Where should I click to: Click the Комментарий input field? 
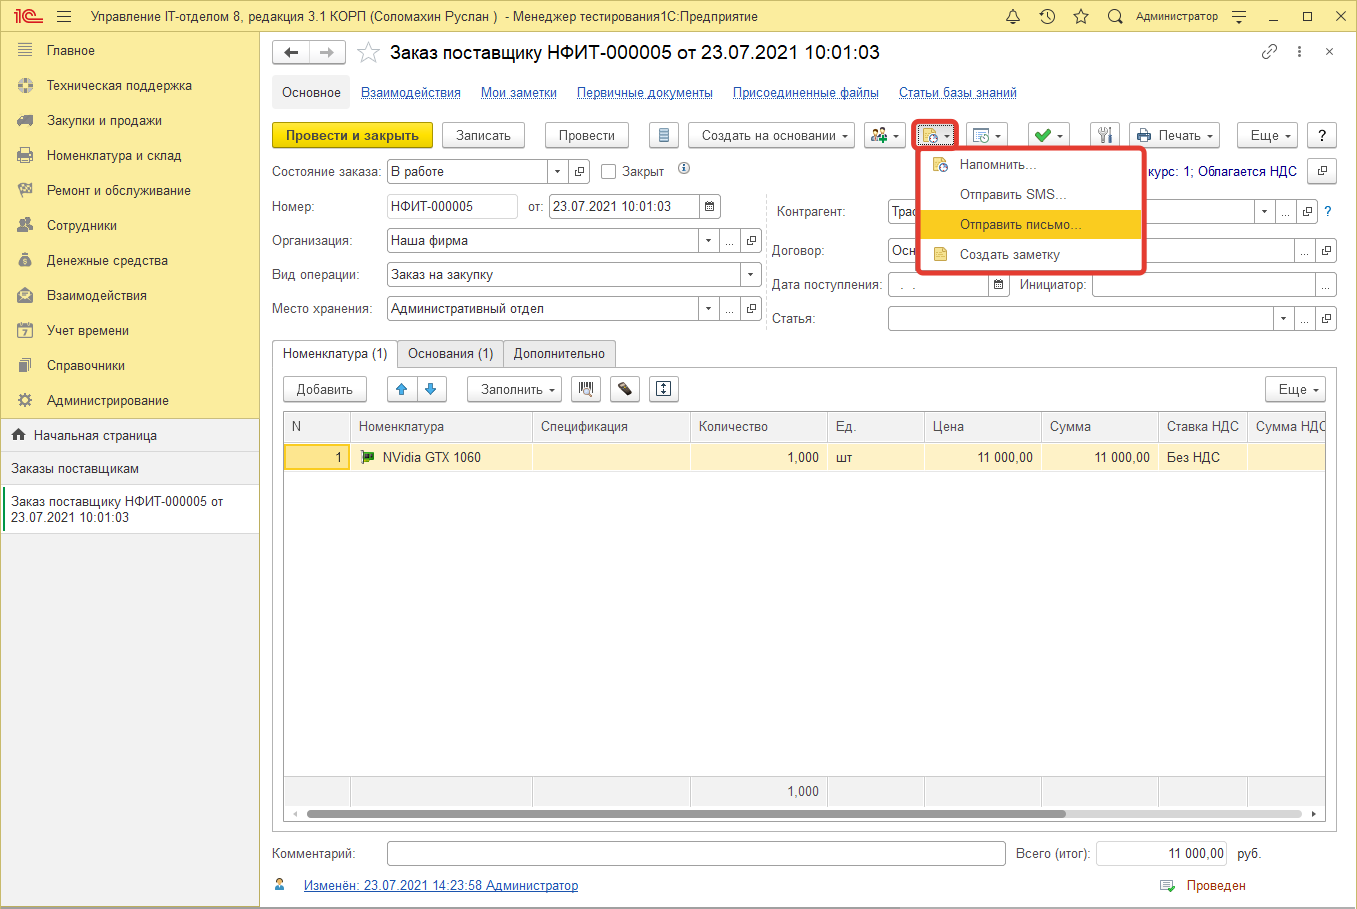pyautogui.click(x=695, y=854)
